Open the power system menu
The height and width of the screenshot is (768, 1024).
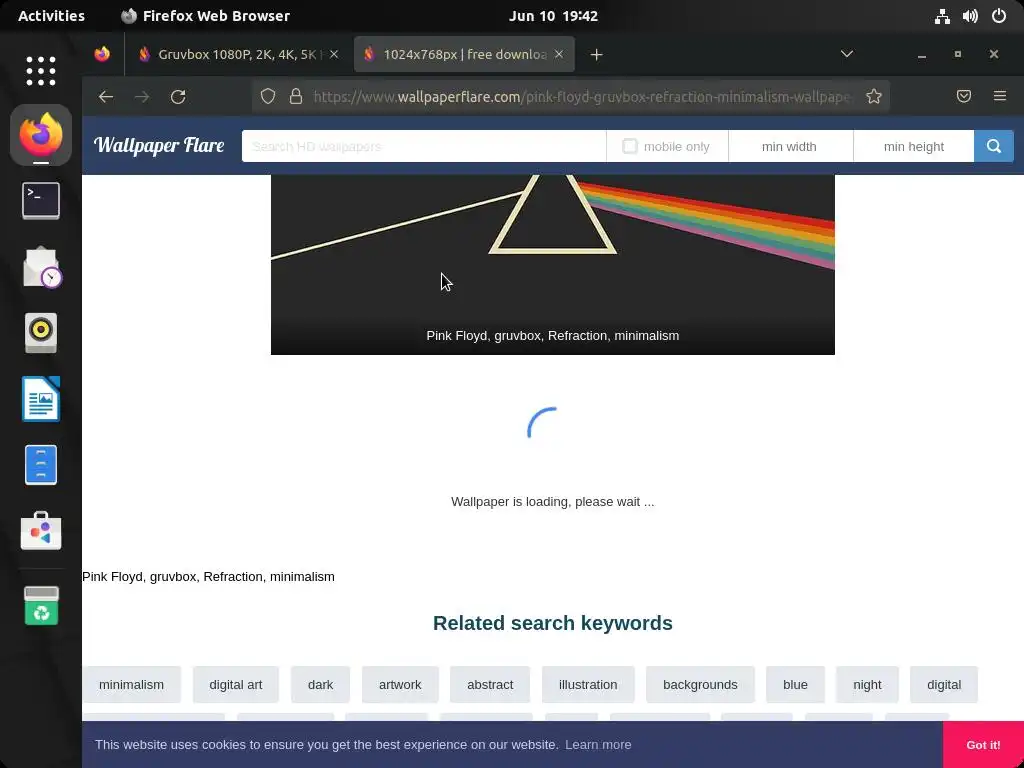pyautogui.click(x=999, y=16)
